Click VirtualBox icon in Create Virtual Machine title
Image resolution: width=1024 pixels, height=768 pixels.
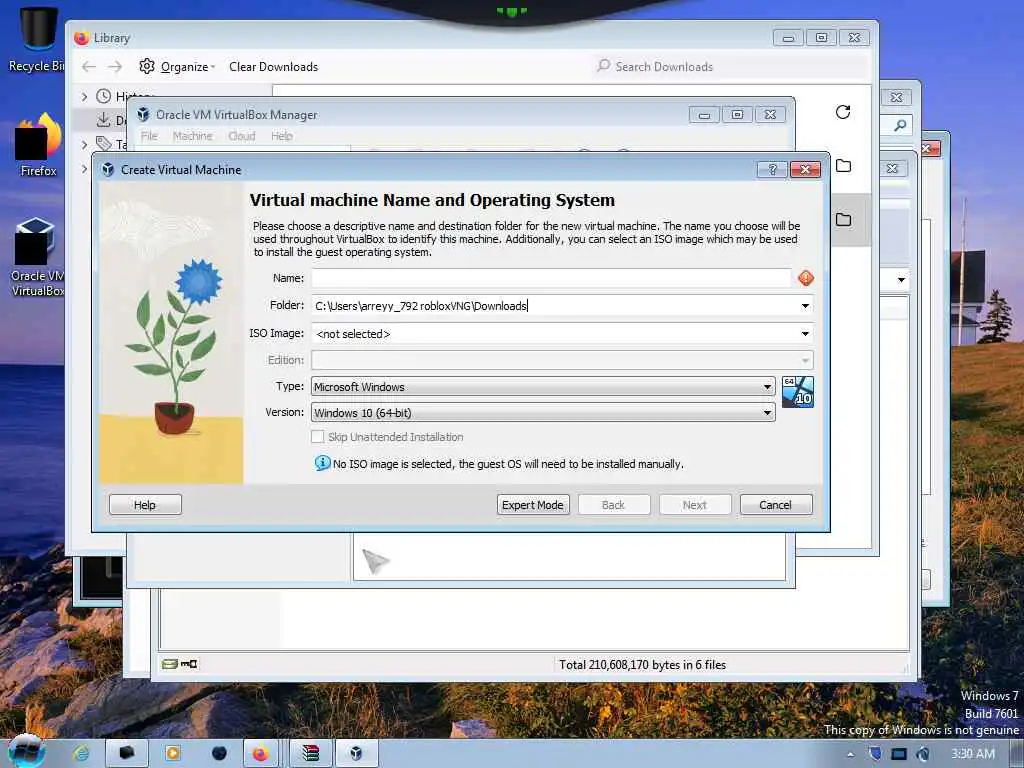(108, 170)
